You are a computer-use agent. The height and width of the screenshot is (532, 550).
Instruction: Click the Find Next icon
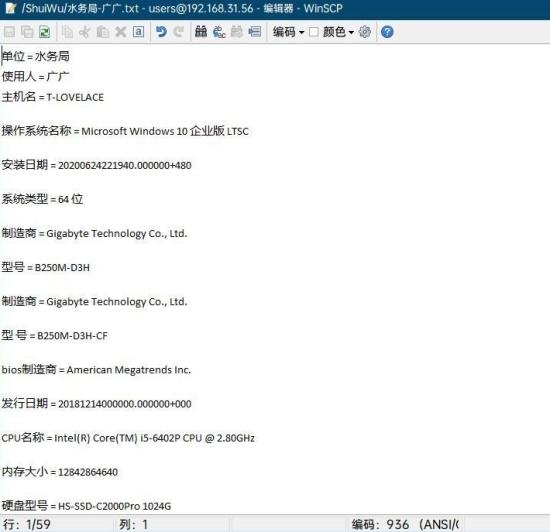click(237, 32)
